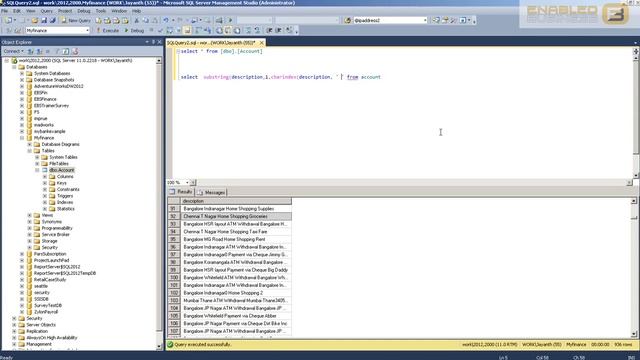This screenshot has width=640, height=360.
Task: Collapse the dbo.Account table node
Action: [37, 170]
